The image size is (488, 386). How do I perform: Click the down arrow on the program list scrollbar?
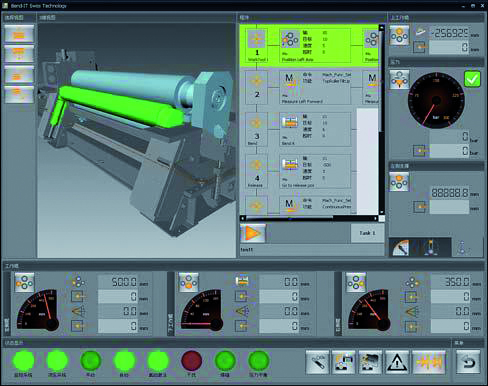(382, 212)
